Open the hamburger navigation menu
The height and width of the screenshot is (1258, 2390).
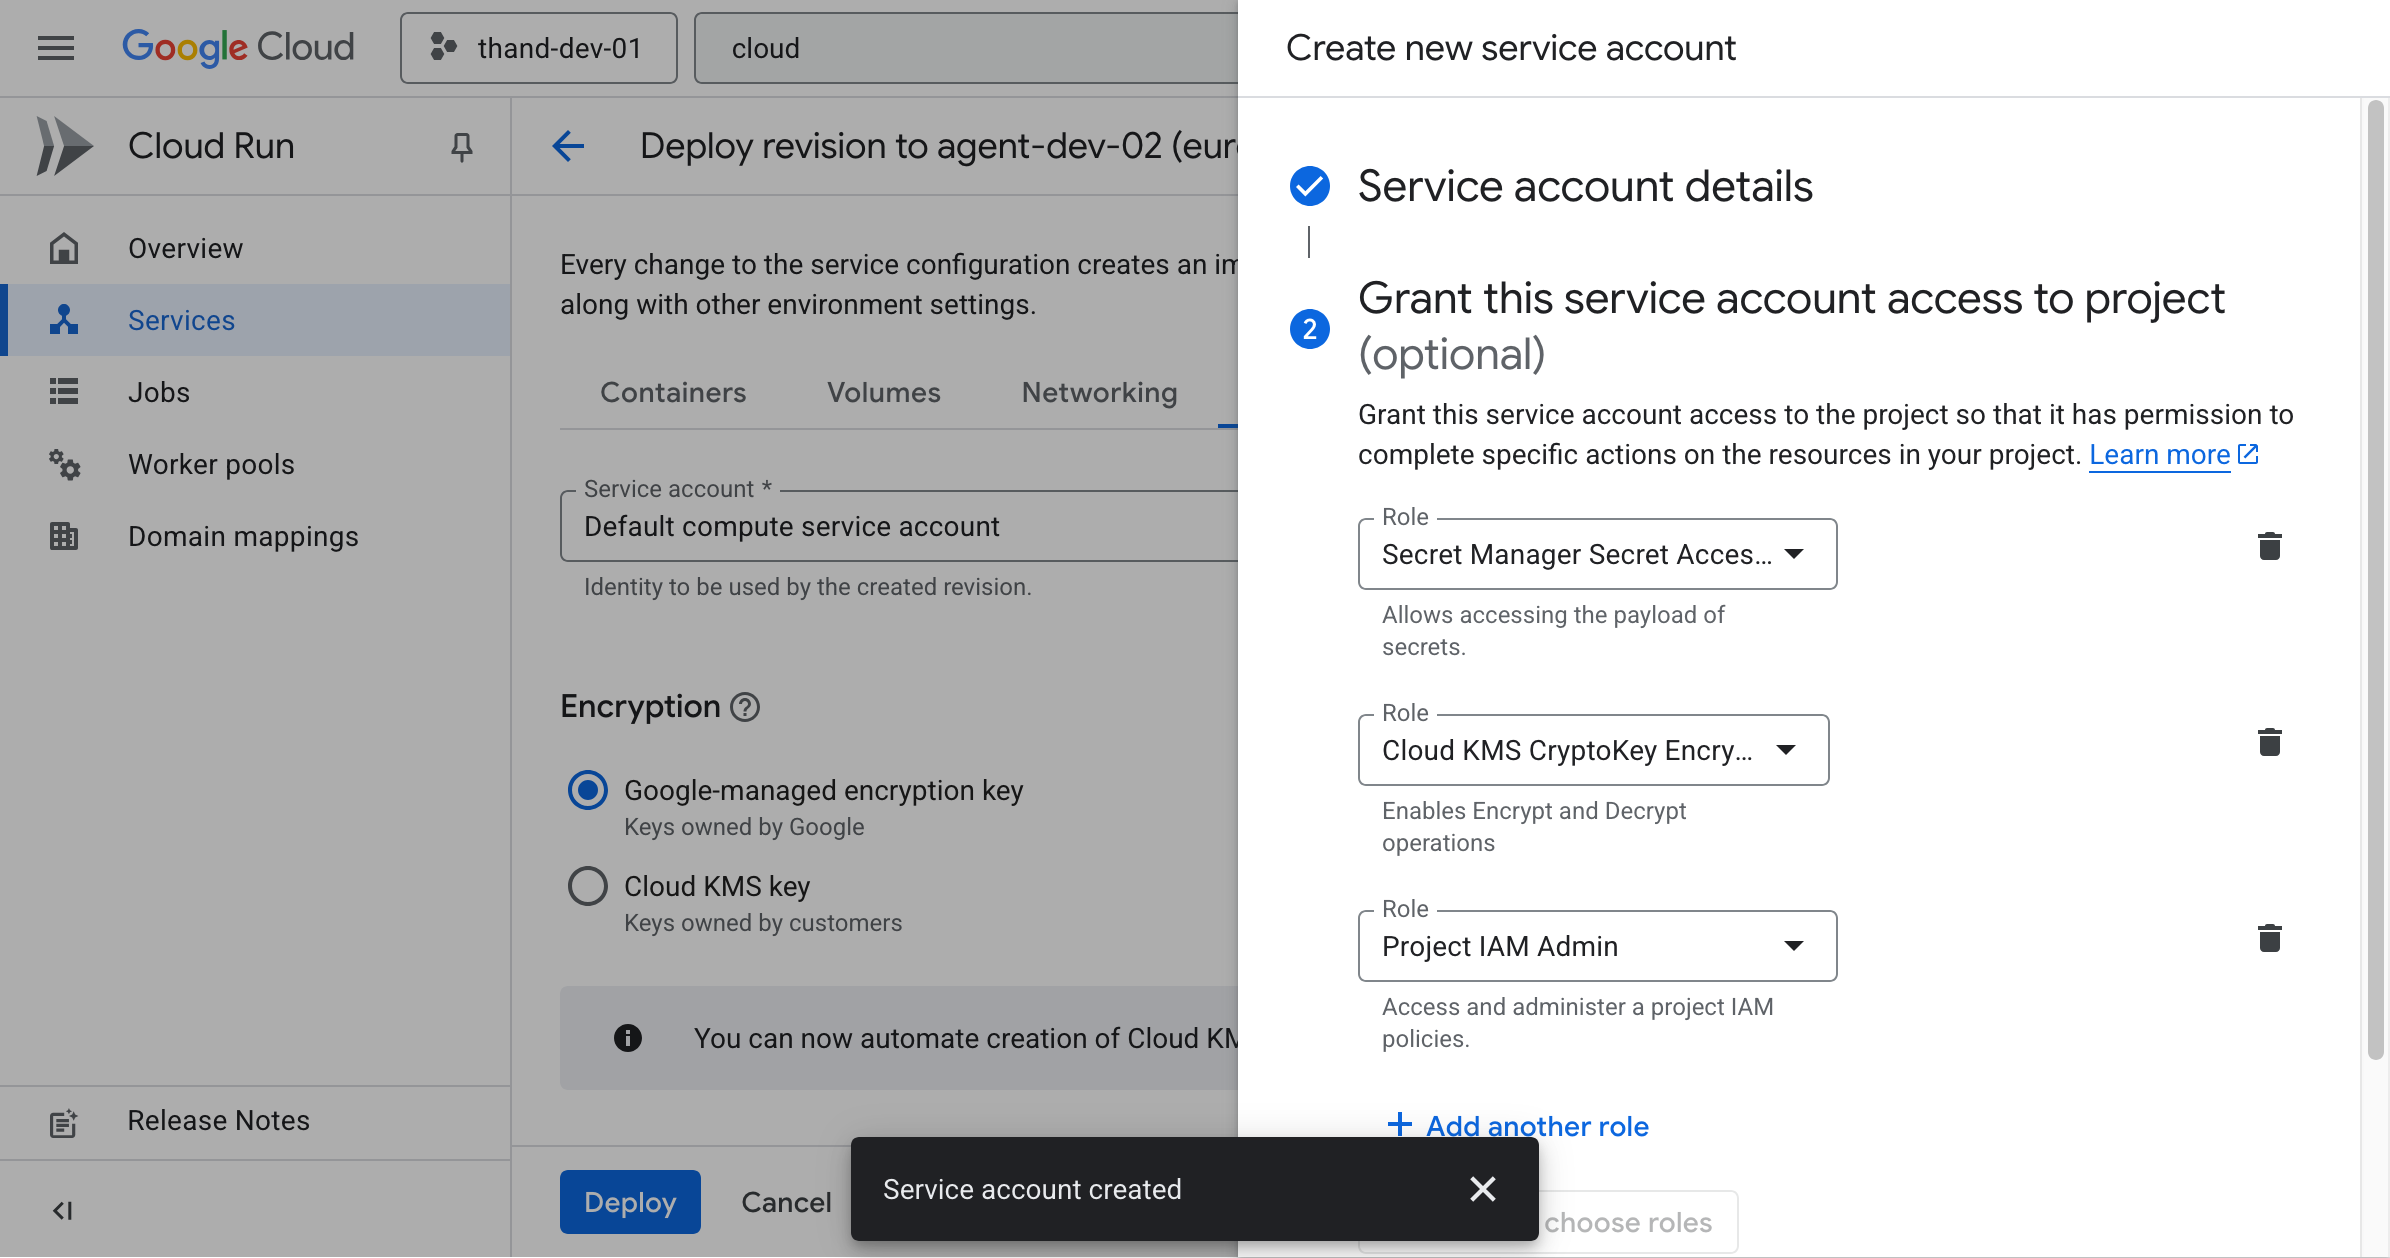click(56, 48)
